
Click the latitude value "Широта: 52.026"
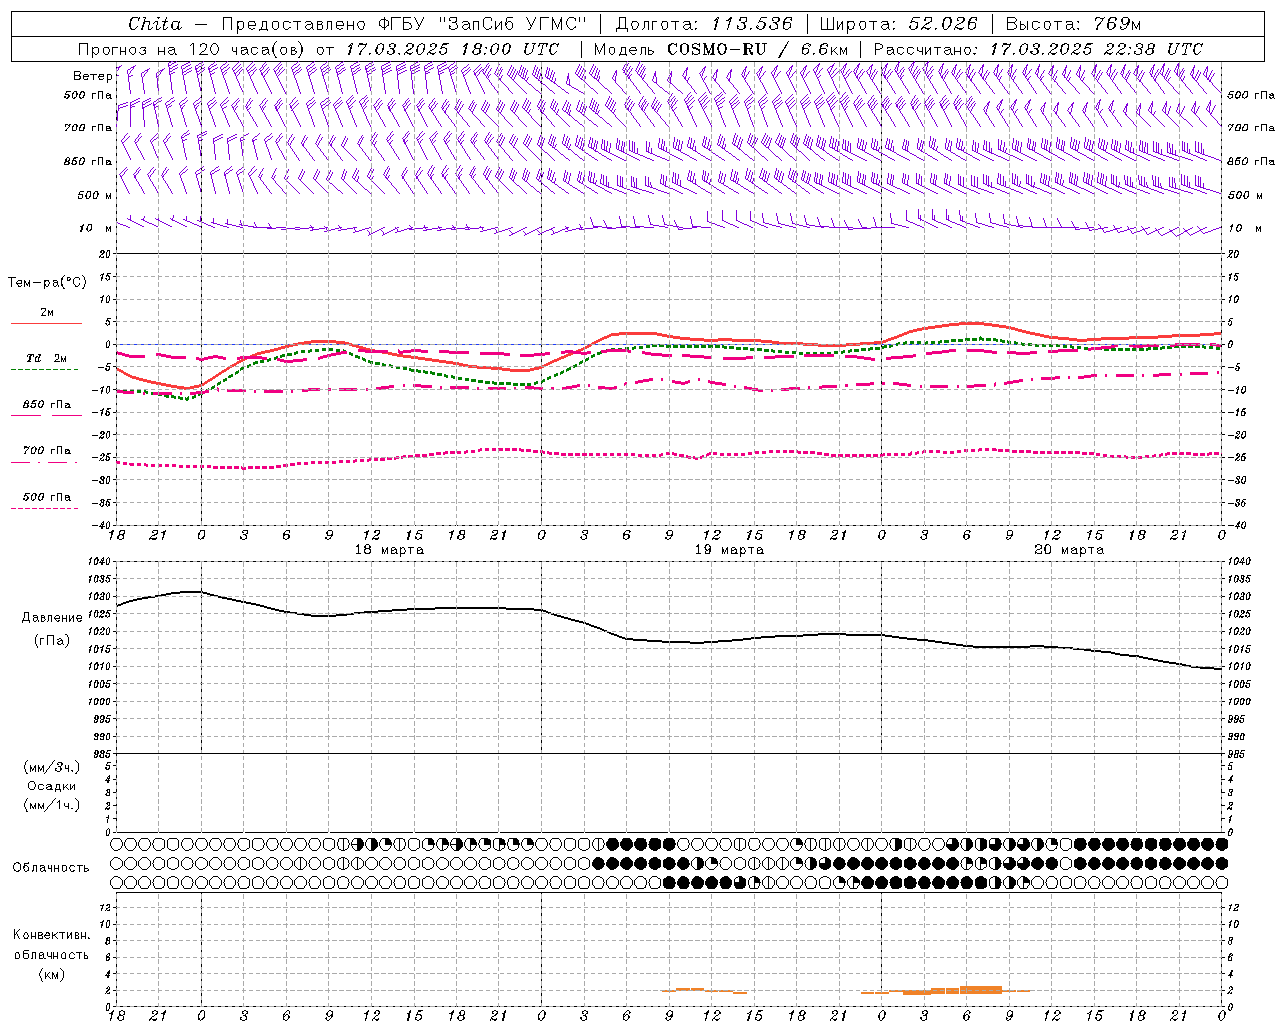898,24
